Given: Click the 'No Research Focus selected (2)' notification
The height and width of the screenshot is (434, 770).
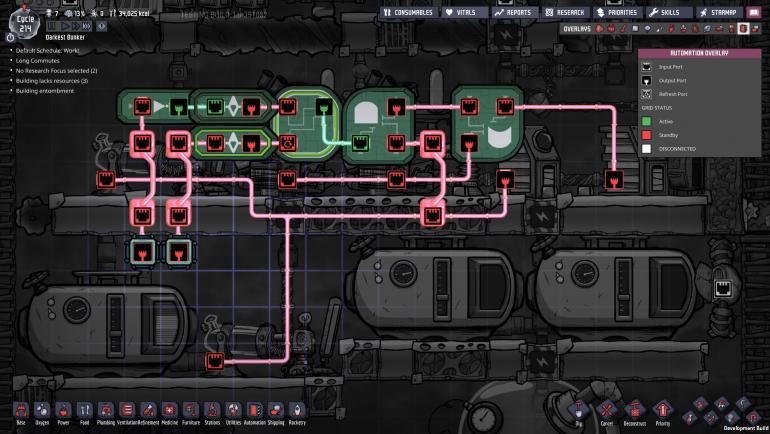Looking at the screenshot, I should [56, 71].
